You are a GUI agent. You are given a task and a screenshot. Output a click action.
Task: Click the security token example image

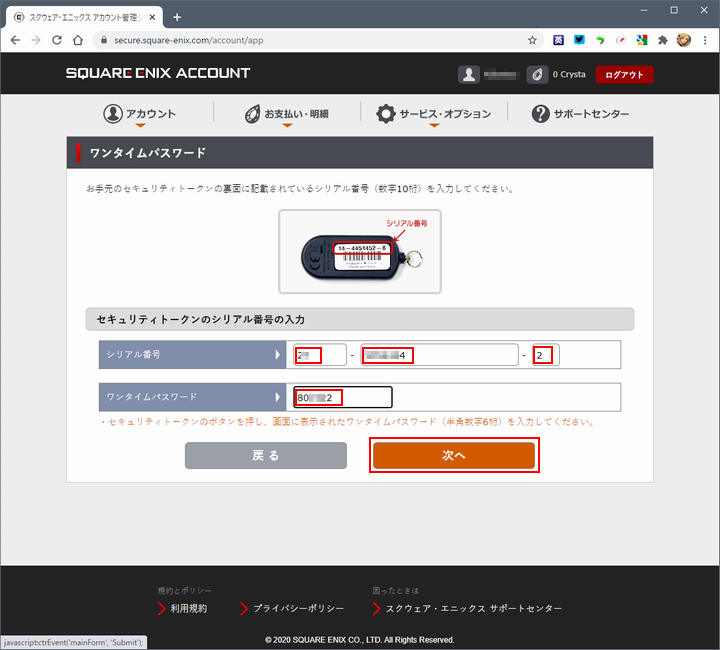click(360, 252)
